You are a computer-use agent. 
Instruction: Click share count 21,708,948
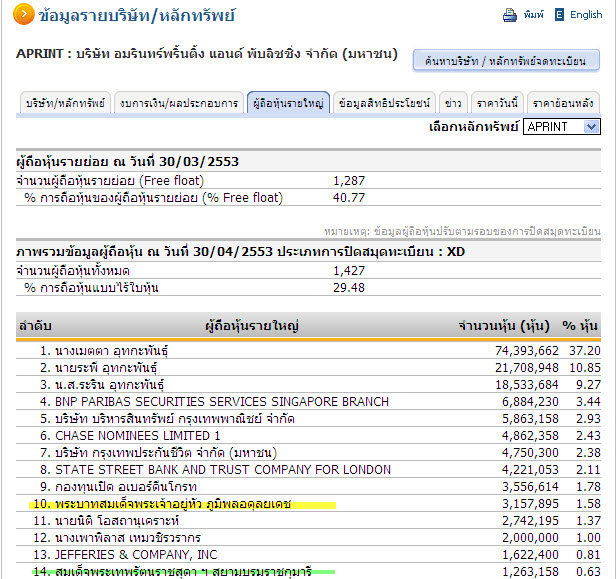point(526,368)
